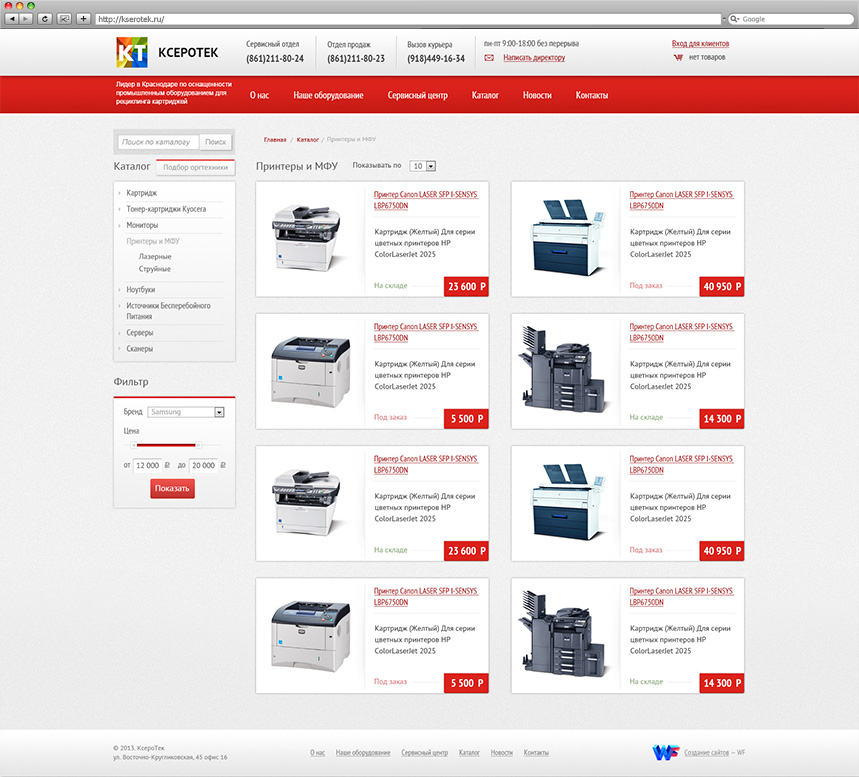Open the topmost product link priced 5 500

426,332
